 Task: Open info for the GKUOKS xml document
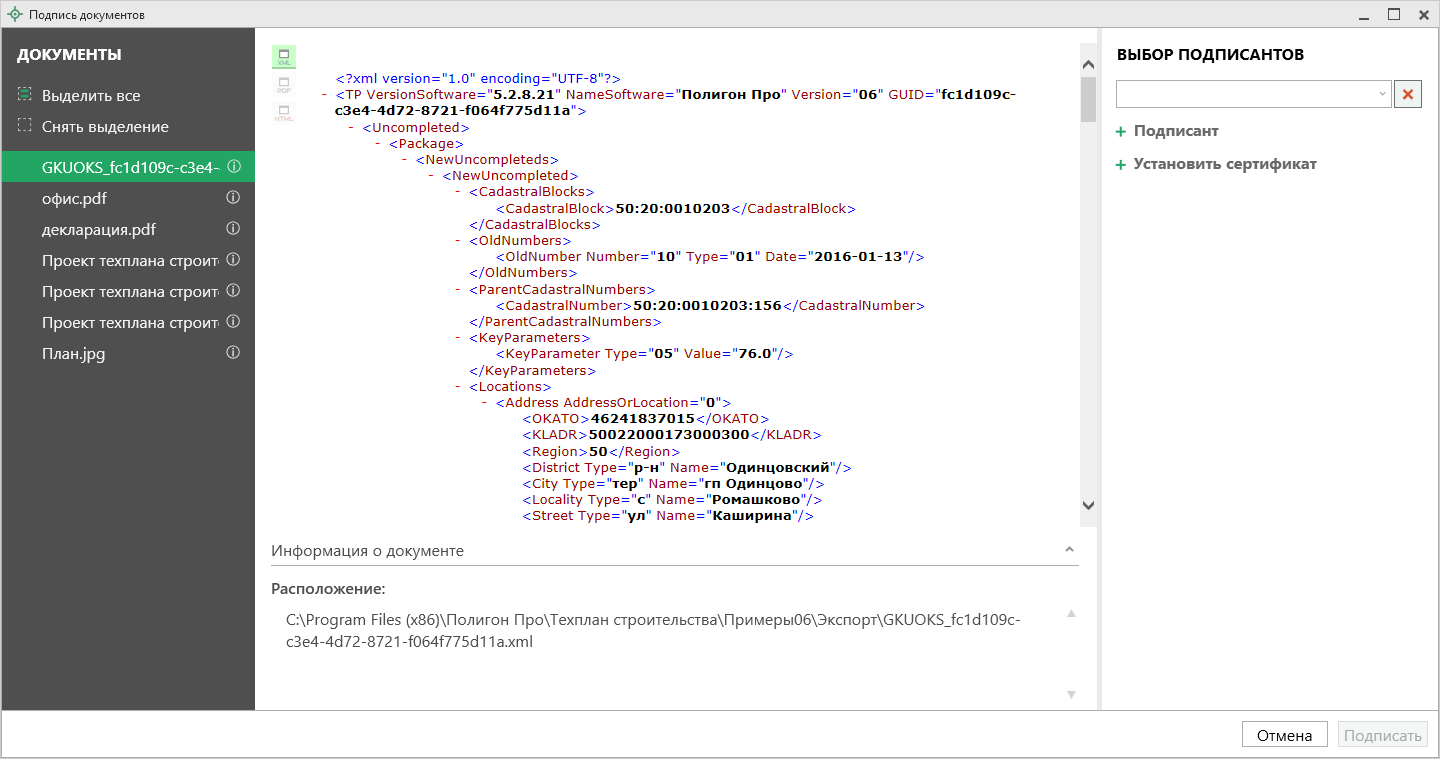234,167
